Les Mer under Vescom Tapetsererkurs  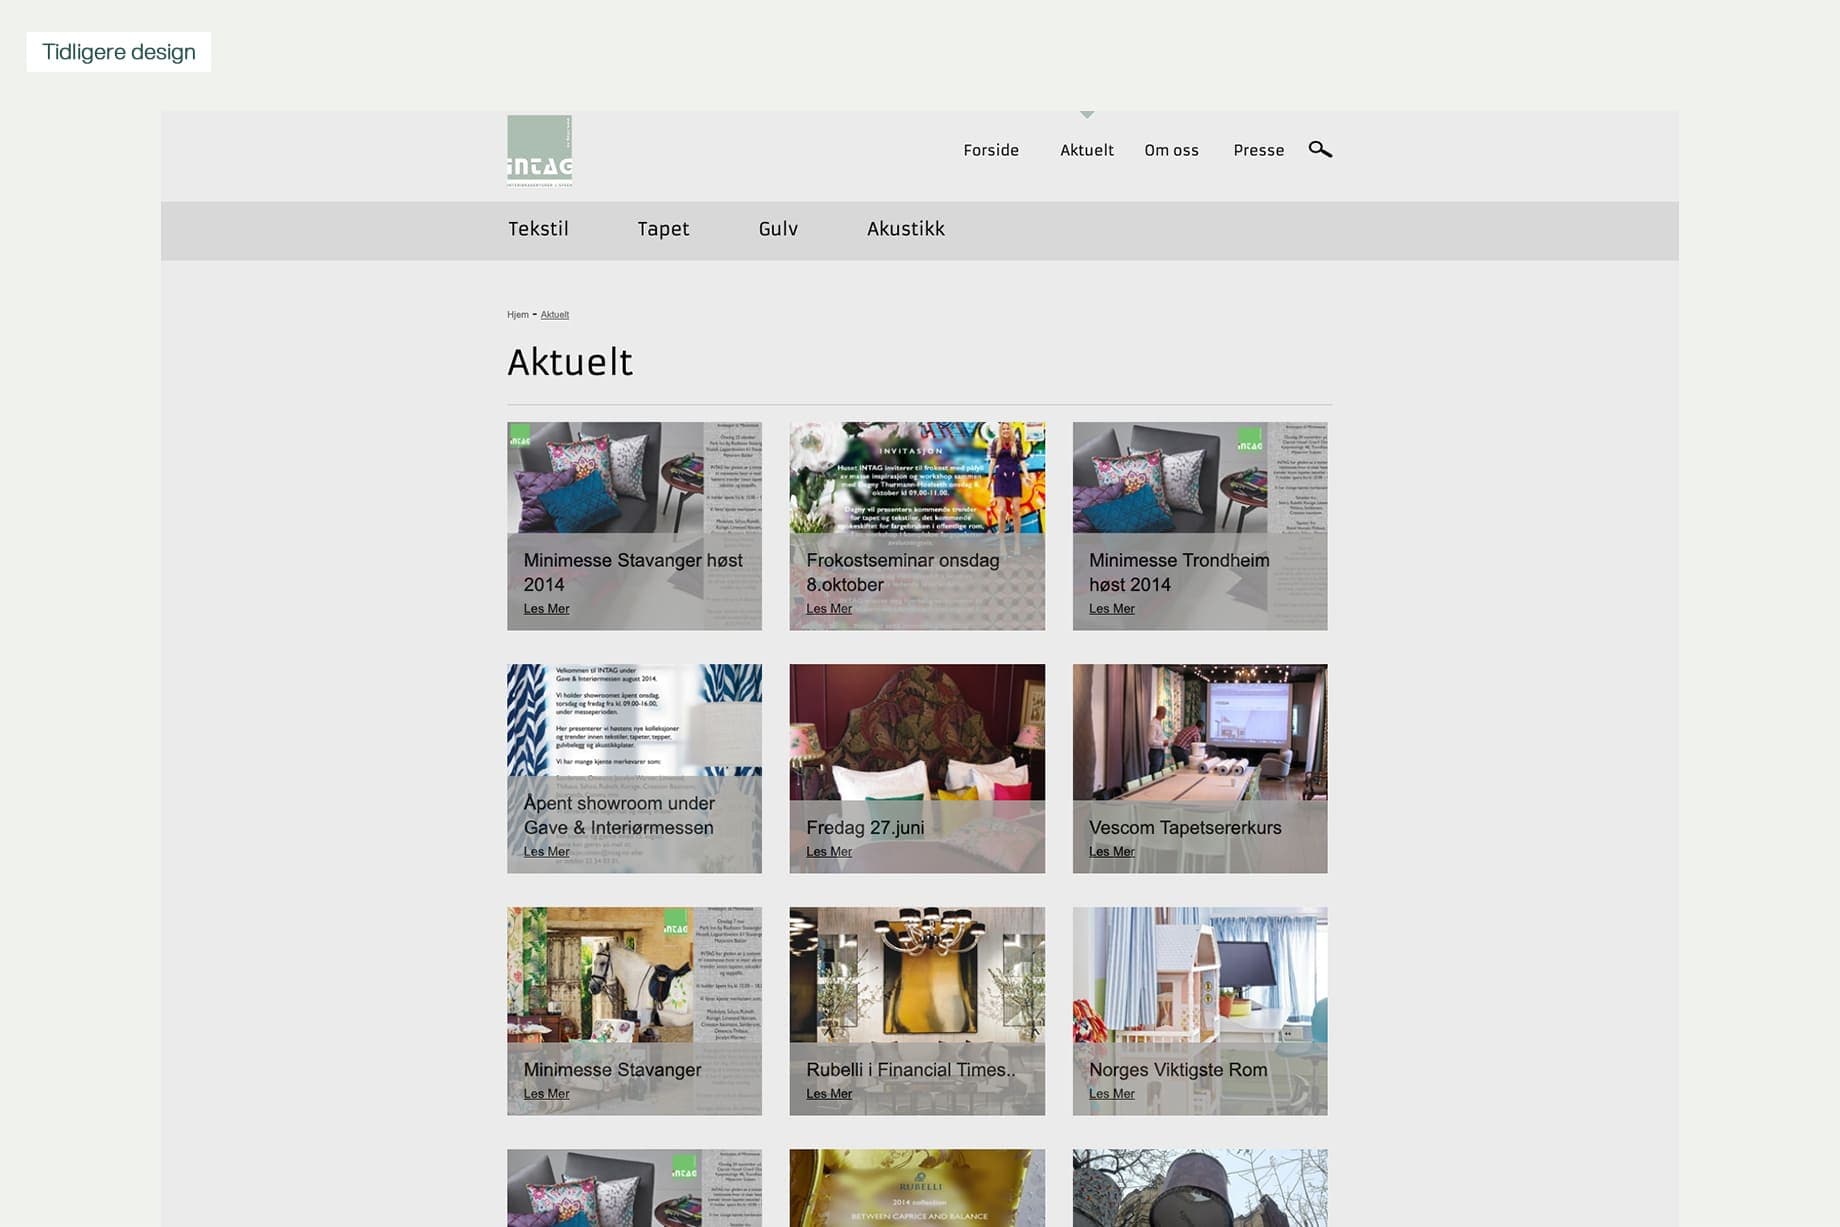(x=1111, y=852)
